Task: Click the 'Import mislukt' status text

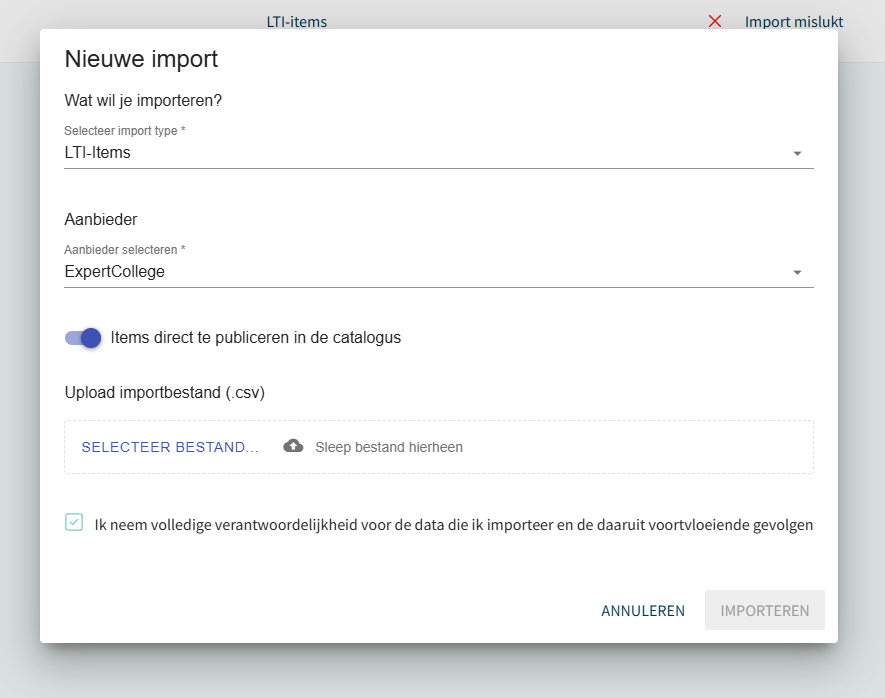Action: coord(793,21)
